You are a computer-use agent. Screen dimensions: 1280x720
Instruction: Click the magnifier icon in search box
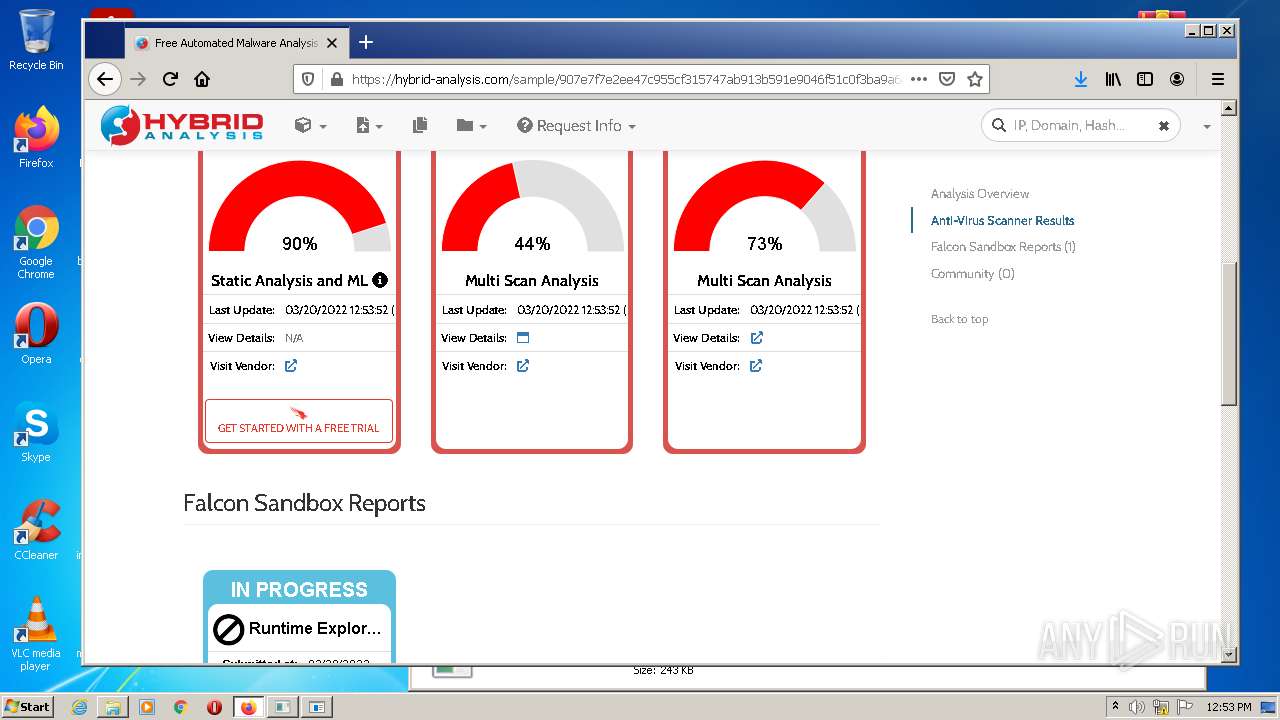[x=998, y=125]
